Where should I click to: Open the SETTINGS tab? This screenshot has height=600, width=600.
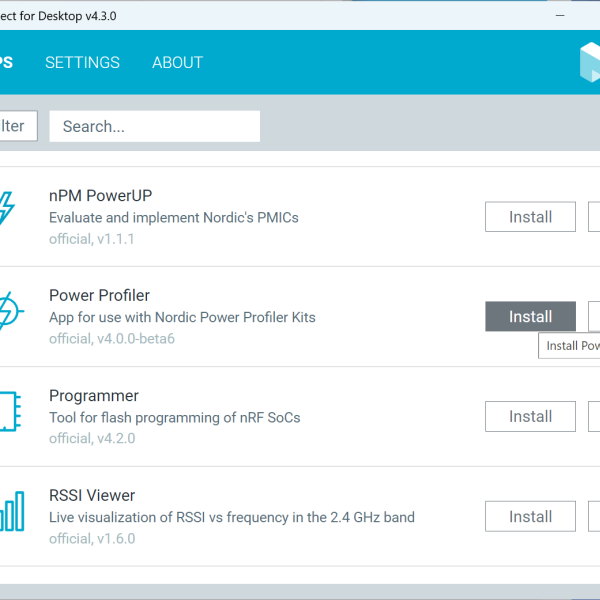(82, 62)
